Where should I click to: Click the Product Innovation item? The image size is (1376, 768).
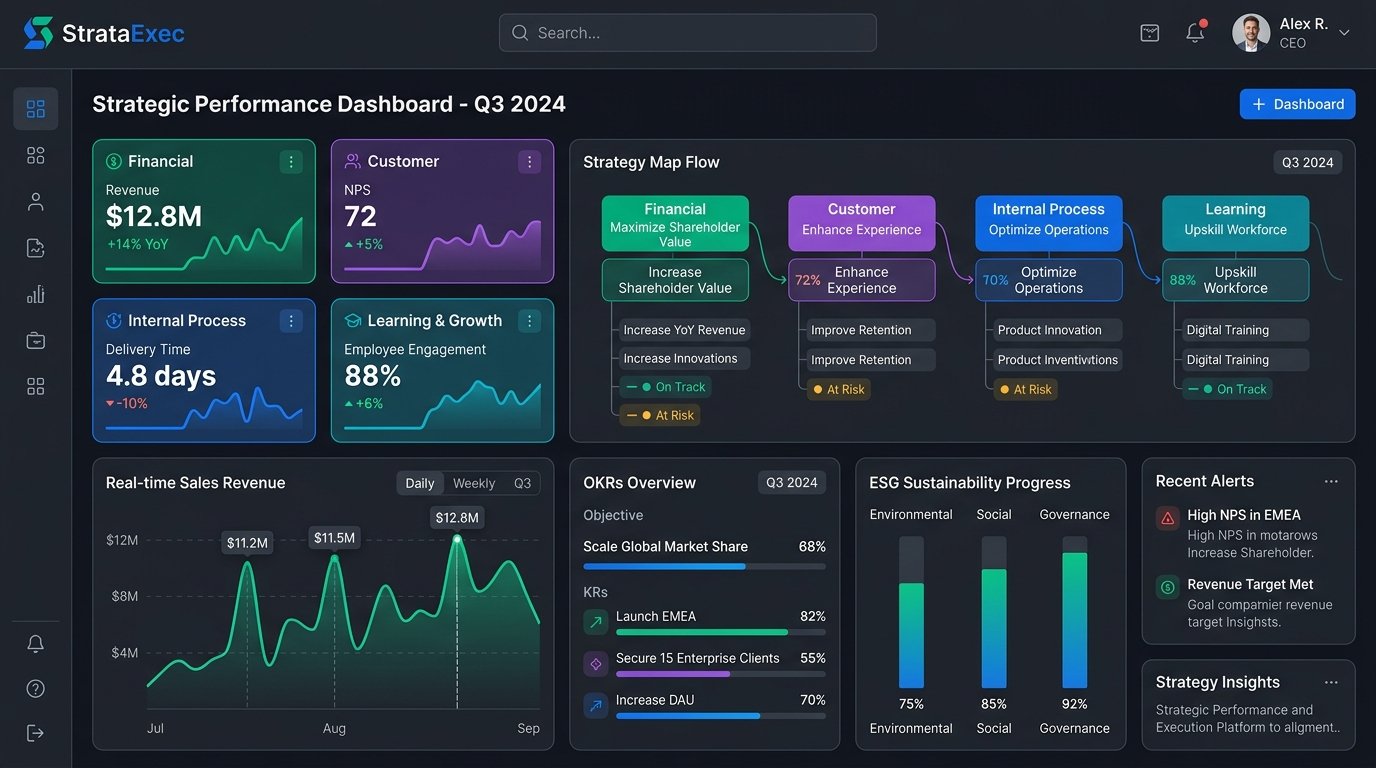pos(1058,330)
